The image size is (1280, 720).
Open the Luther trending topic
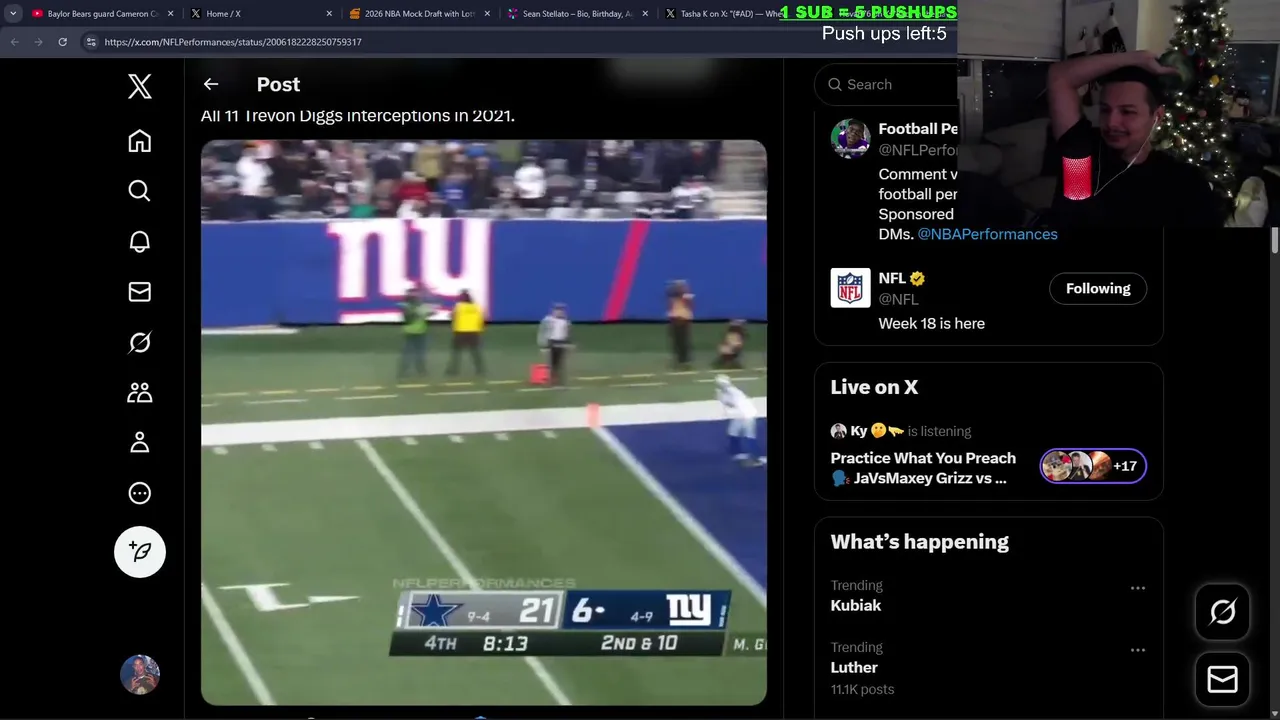tap(854, 667)
